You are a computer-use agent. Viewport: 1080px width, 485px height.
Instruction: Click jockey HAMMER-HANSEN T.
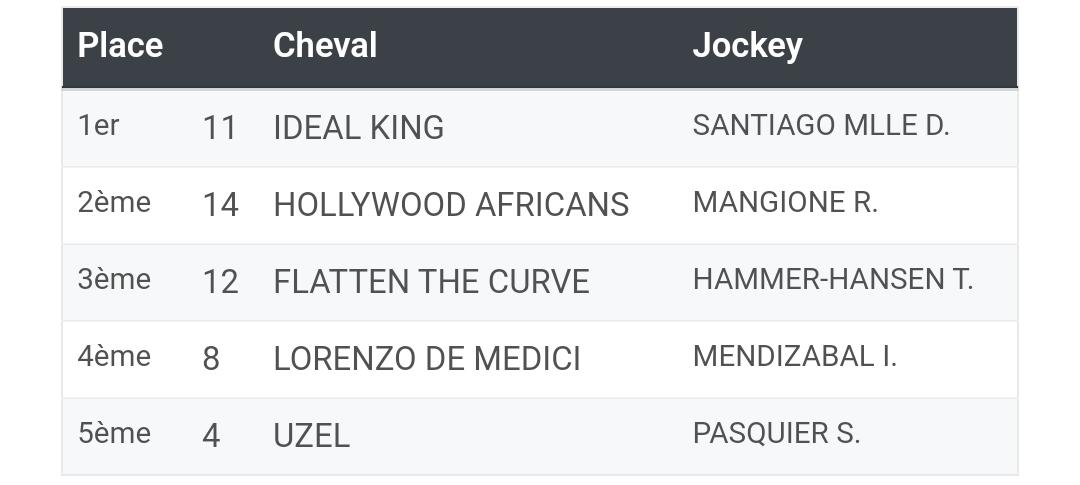tap(833, 280)
